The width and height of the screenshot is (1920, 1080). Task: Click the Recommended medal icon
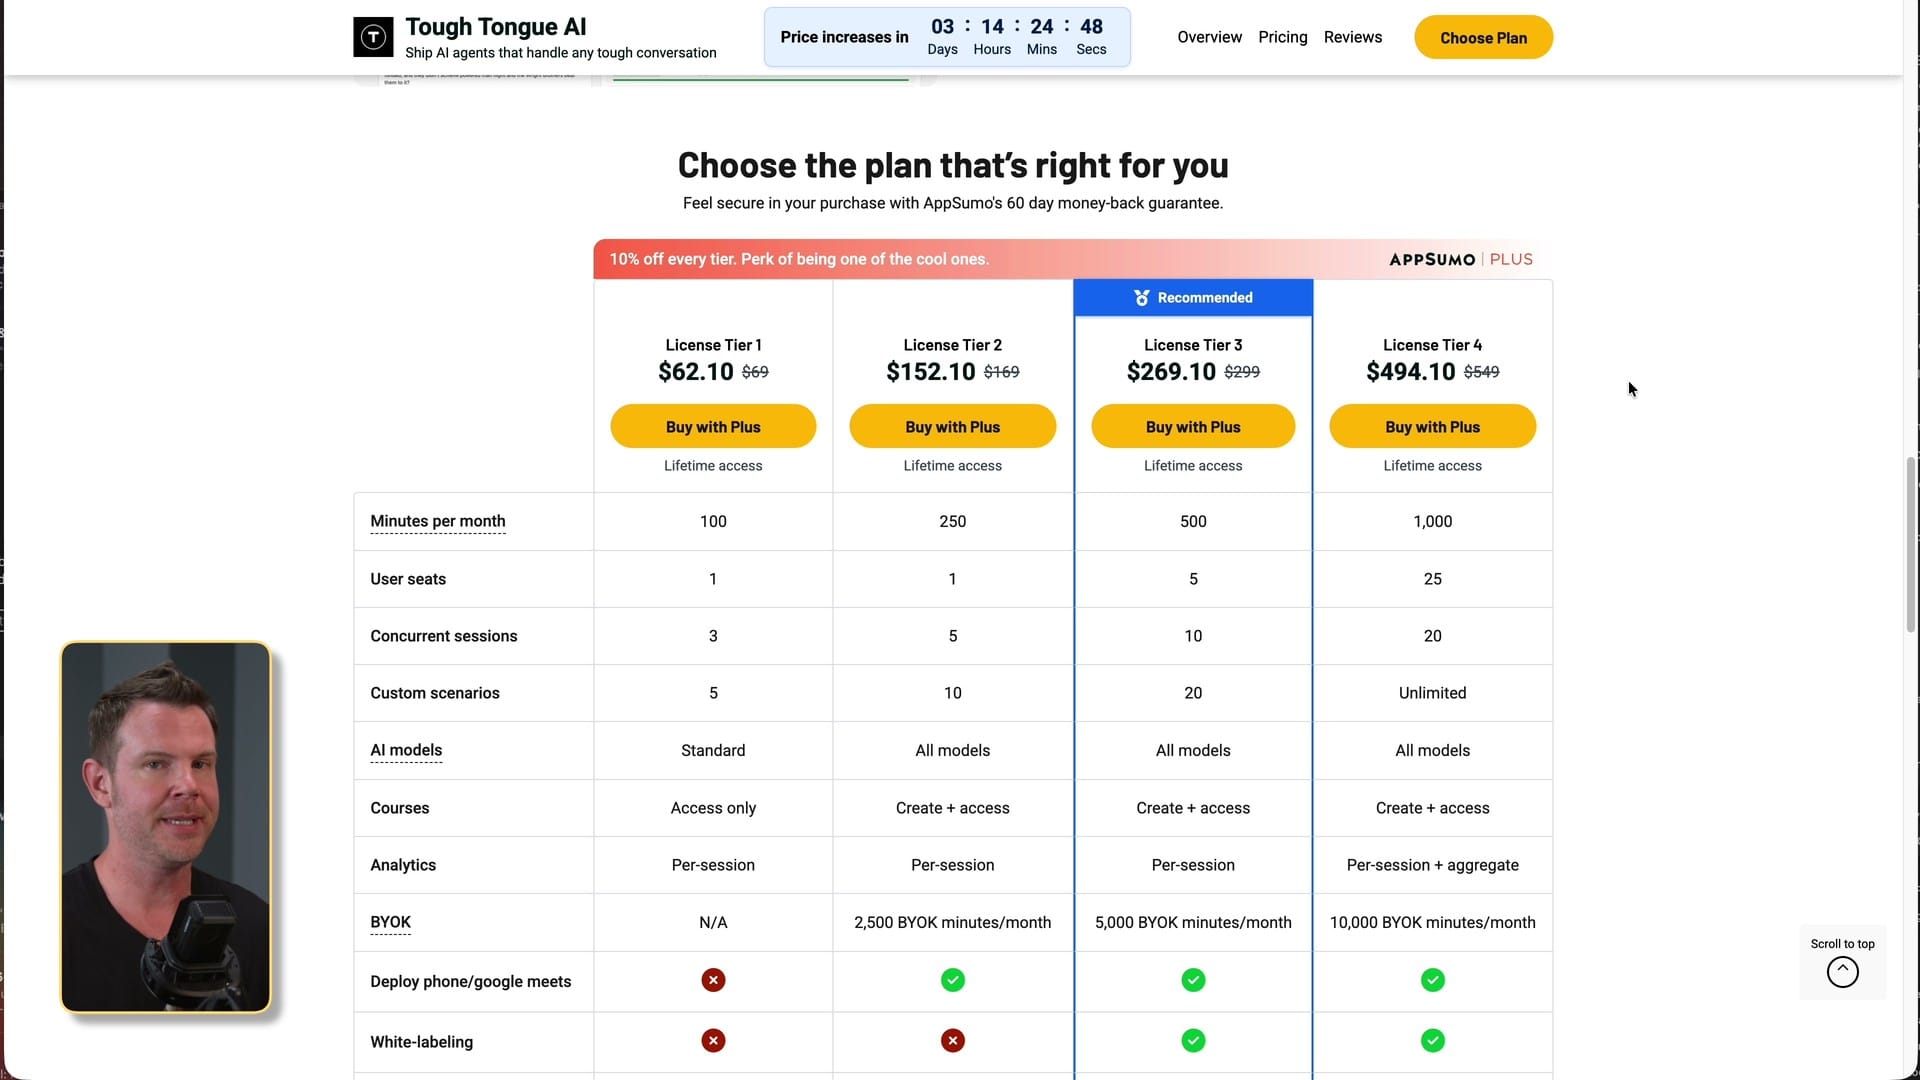(x=1142, y=298)
